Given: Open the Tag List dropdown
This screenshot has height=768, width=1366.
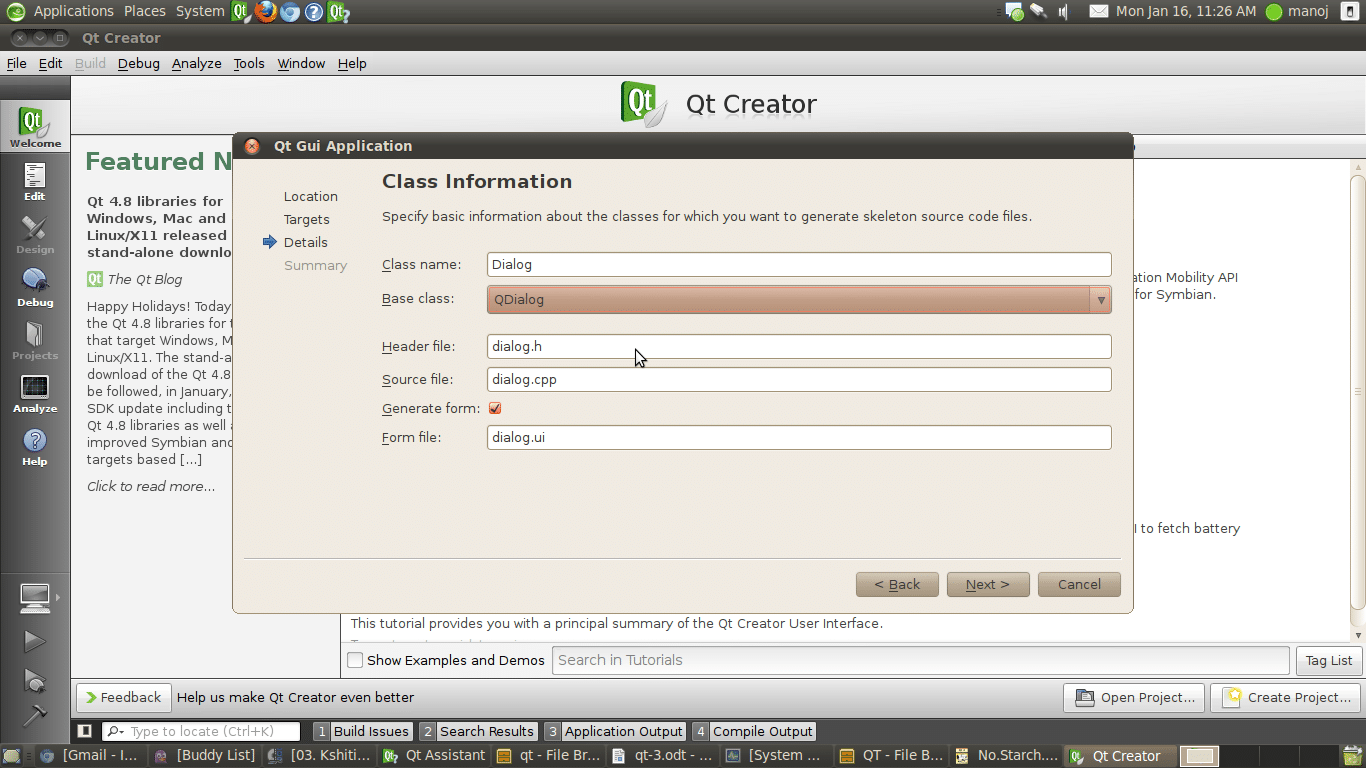Looking at the screenshot, I should tap(1328, 660).
